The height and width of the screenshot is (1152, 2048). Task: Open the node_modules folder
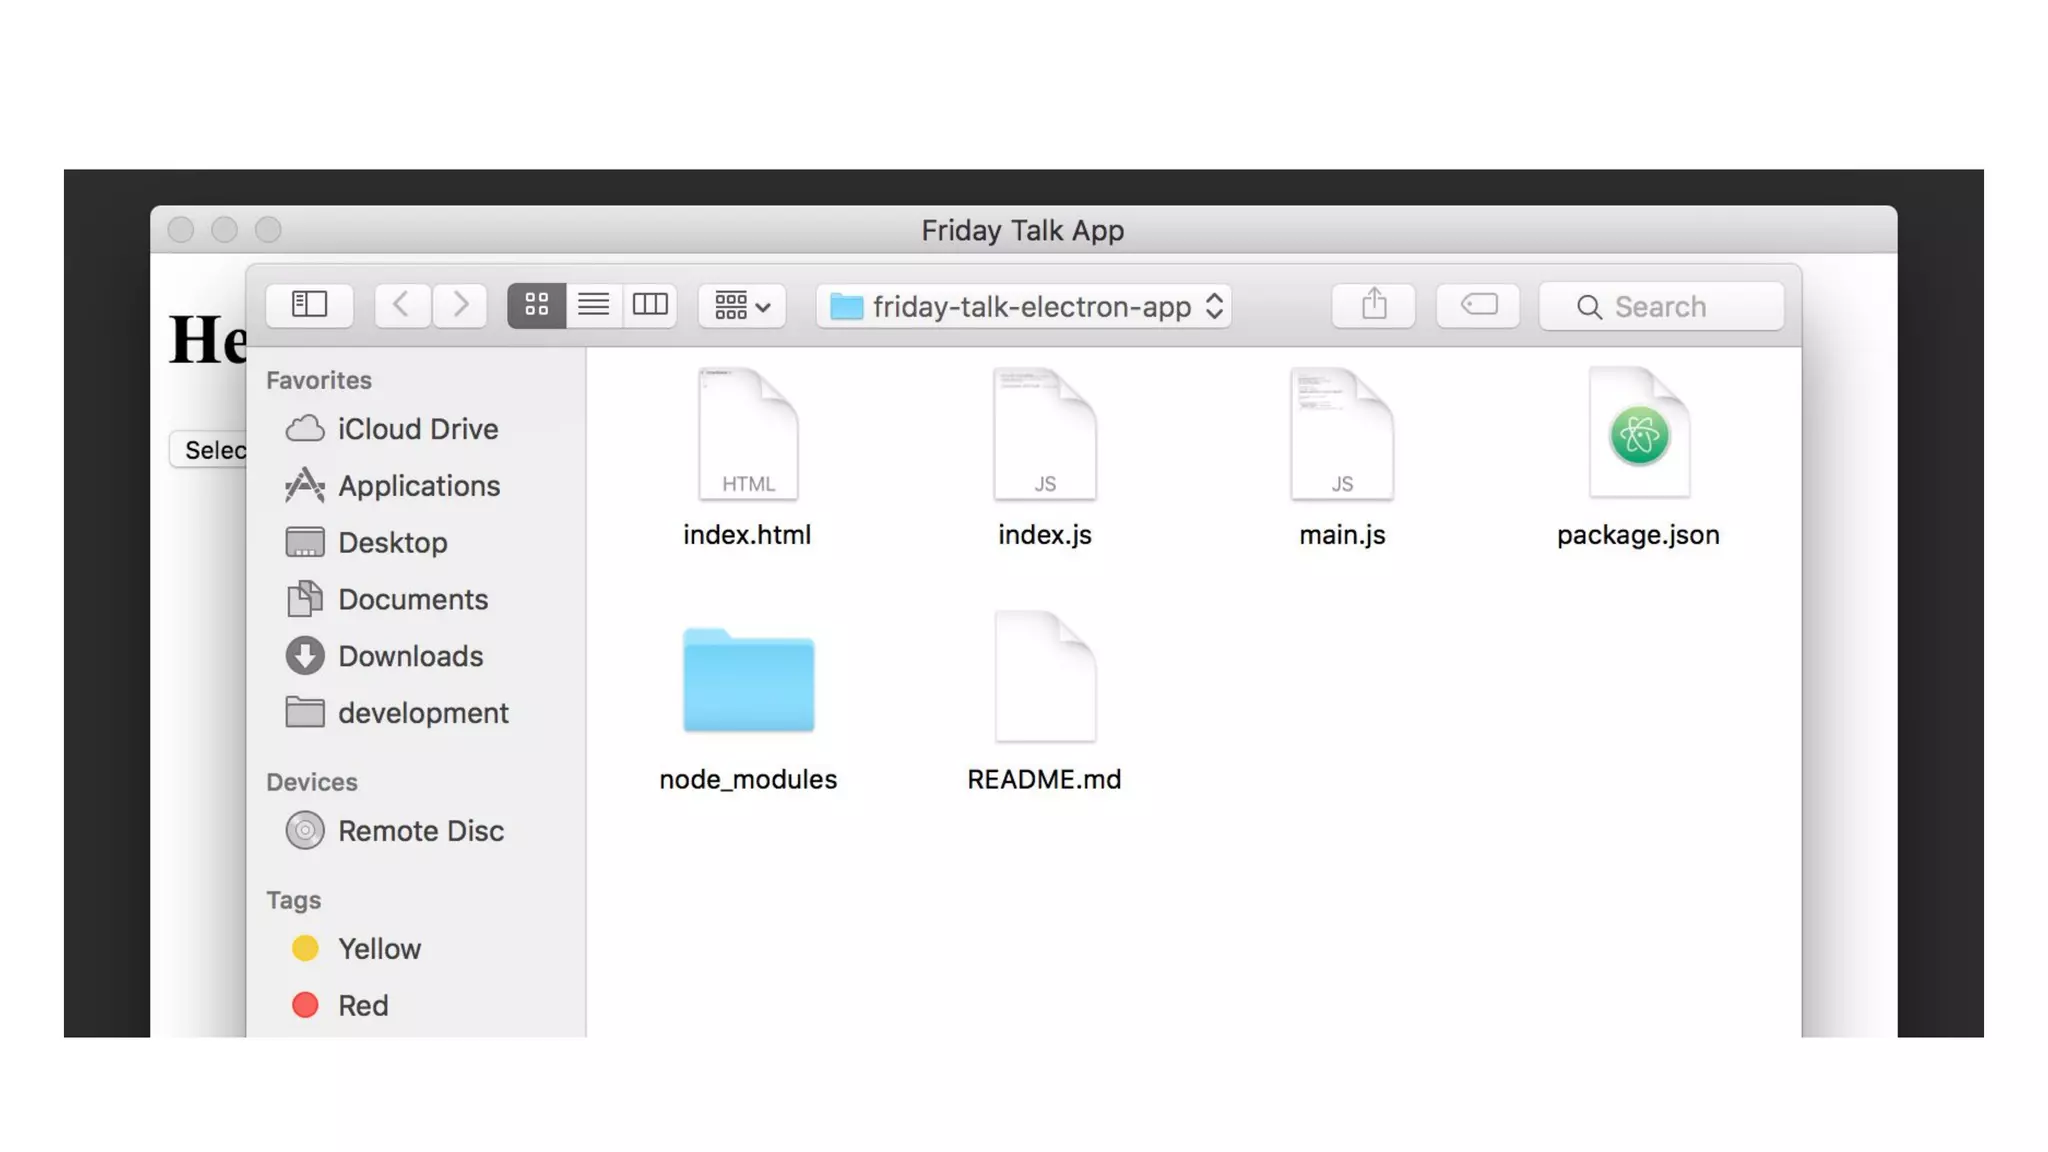(x=748, y=682)
